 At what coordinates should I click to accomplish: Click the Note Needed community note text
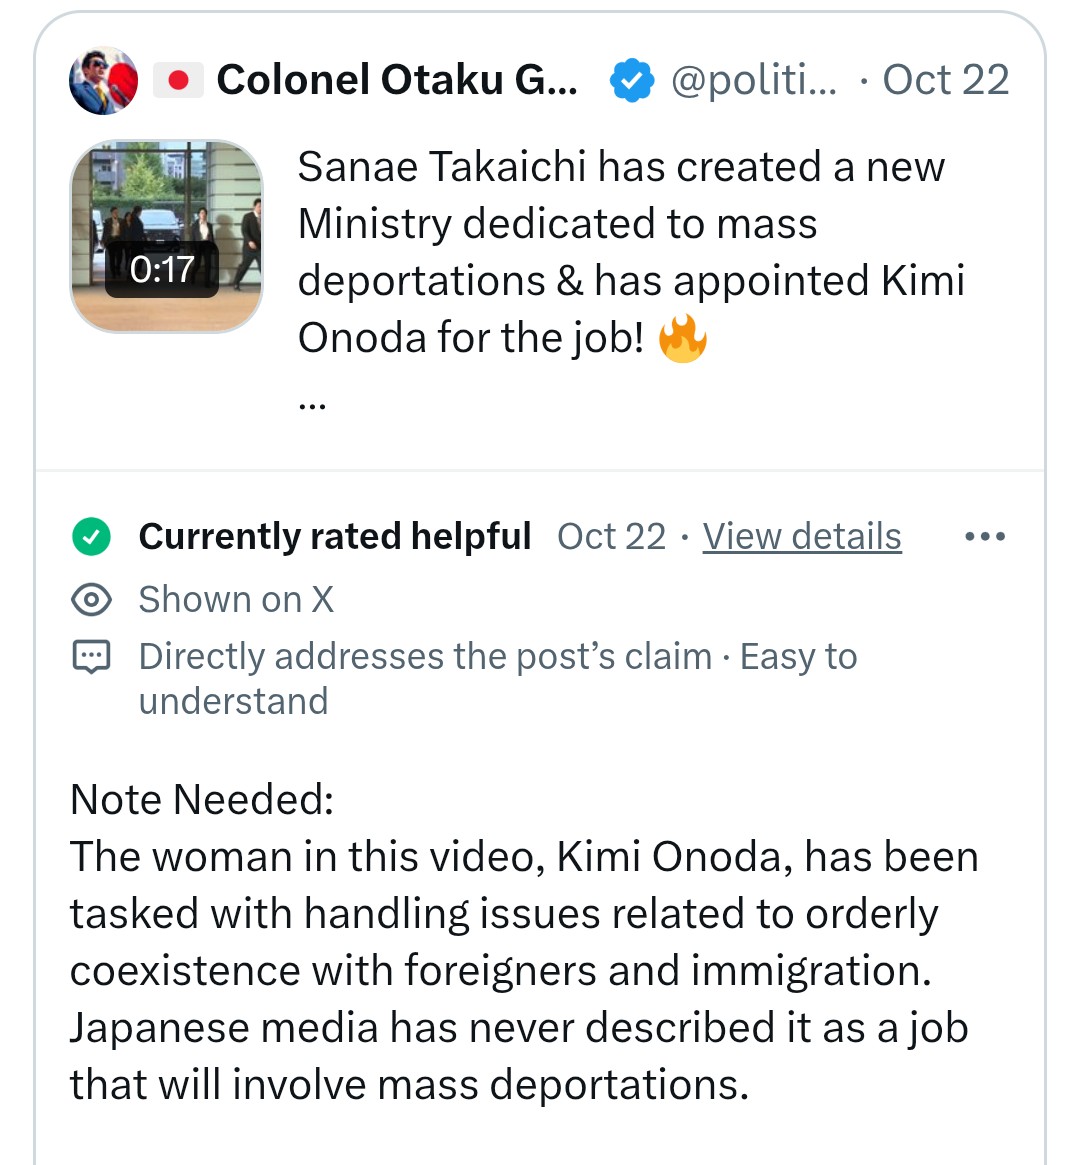click(524, 942)
